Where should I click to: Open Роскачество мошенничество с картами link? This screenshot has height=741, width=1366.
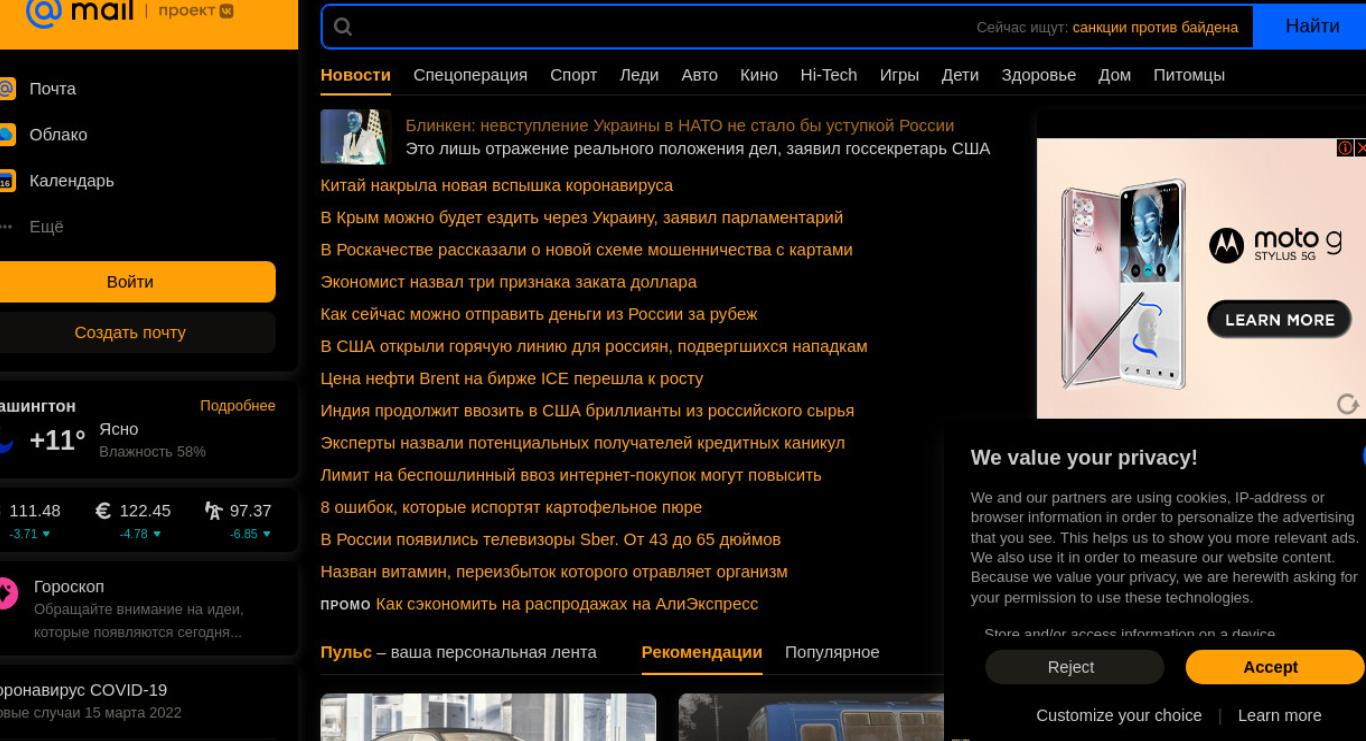[587, 249]
